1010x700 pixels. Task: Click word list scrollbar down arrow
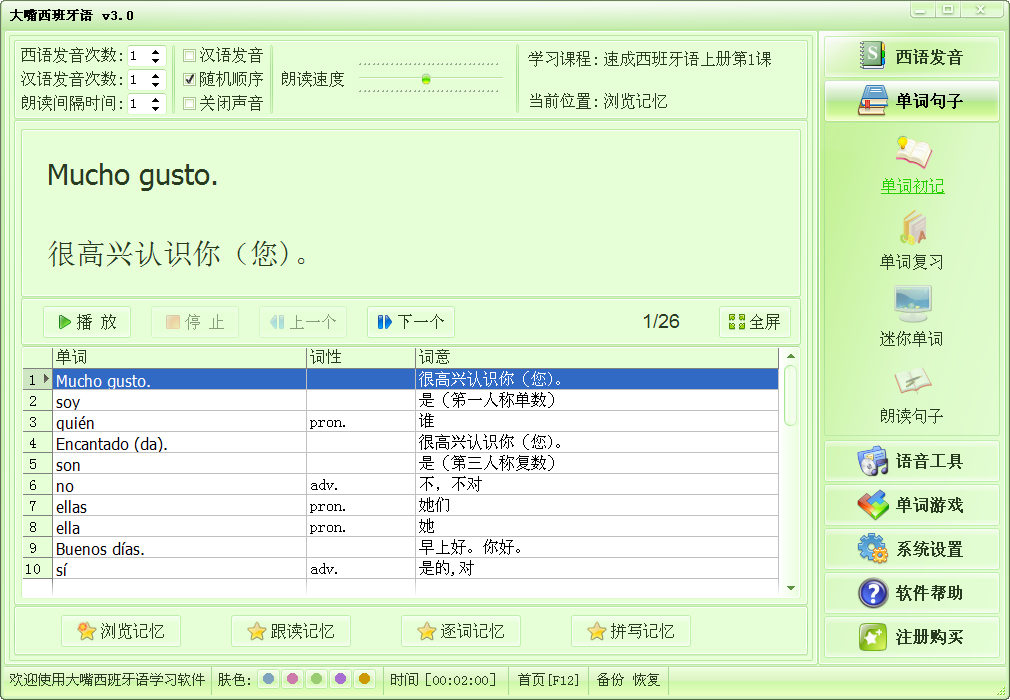790,588
